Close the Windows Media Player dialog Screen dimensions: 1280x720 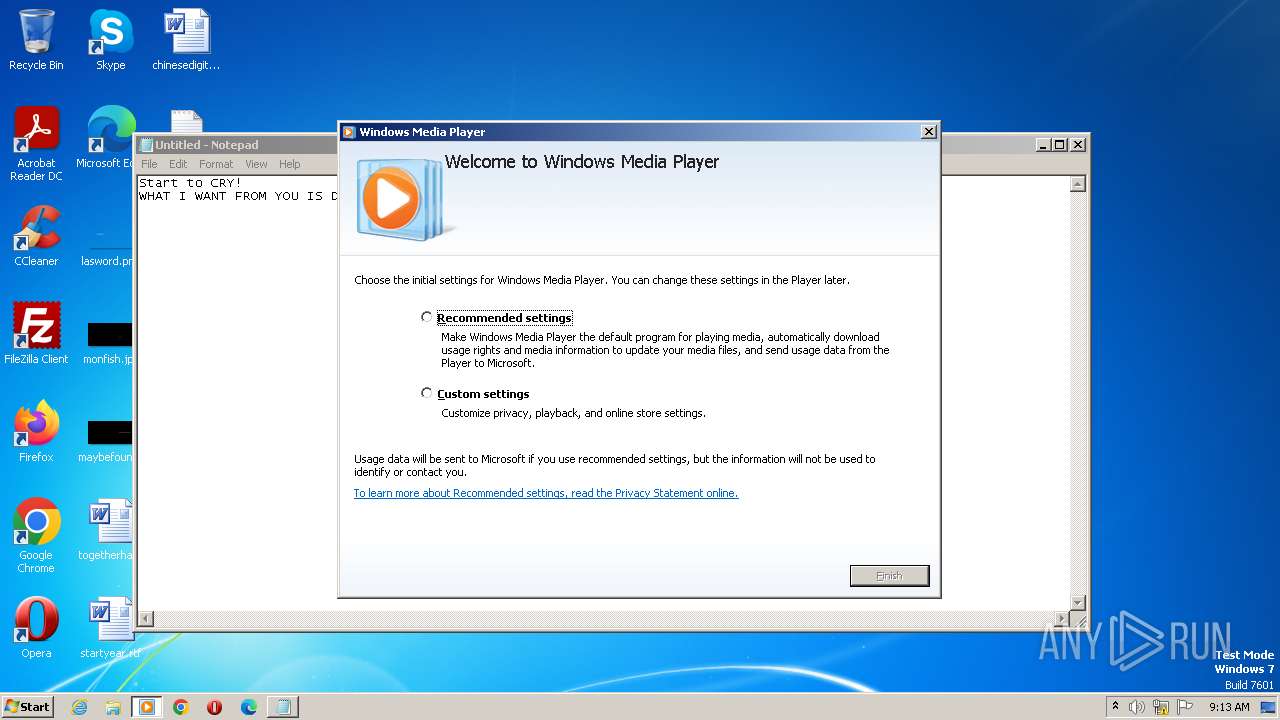(x=928, y=132)
